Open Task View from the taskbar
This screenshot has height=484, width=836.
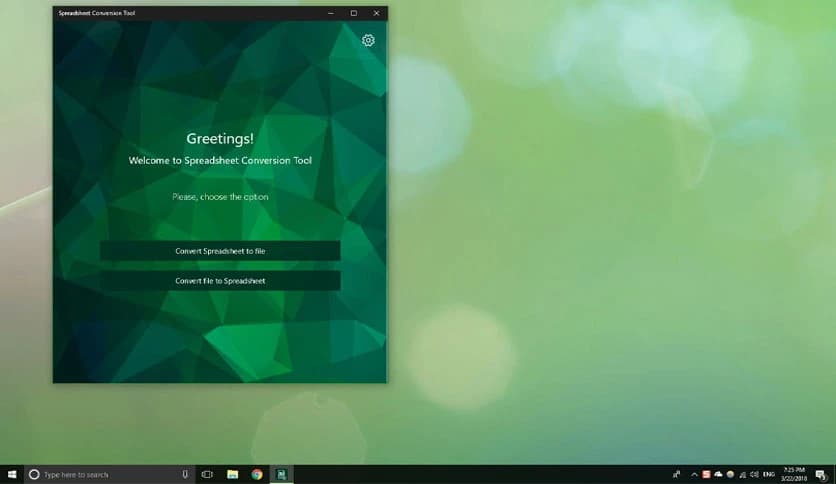208,474
